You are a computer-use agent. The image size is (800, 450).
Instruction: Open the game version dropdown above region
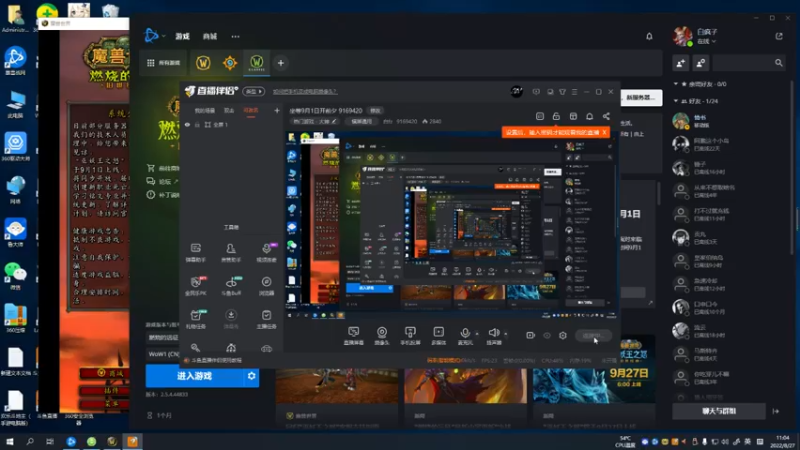[163, 337]
